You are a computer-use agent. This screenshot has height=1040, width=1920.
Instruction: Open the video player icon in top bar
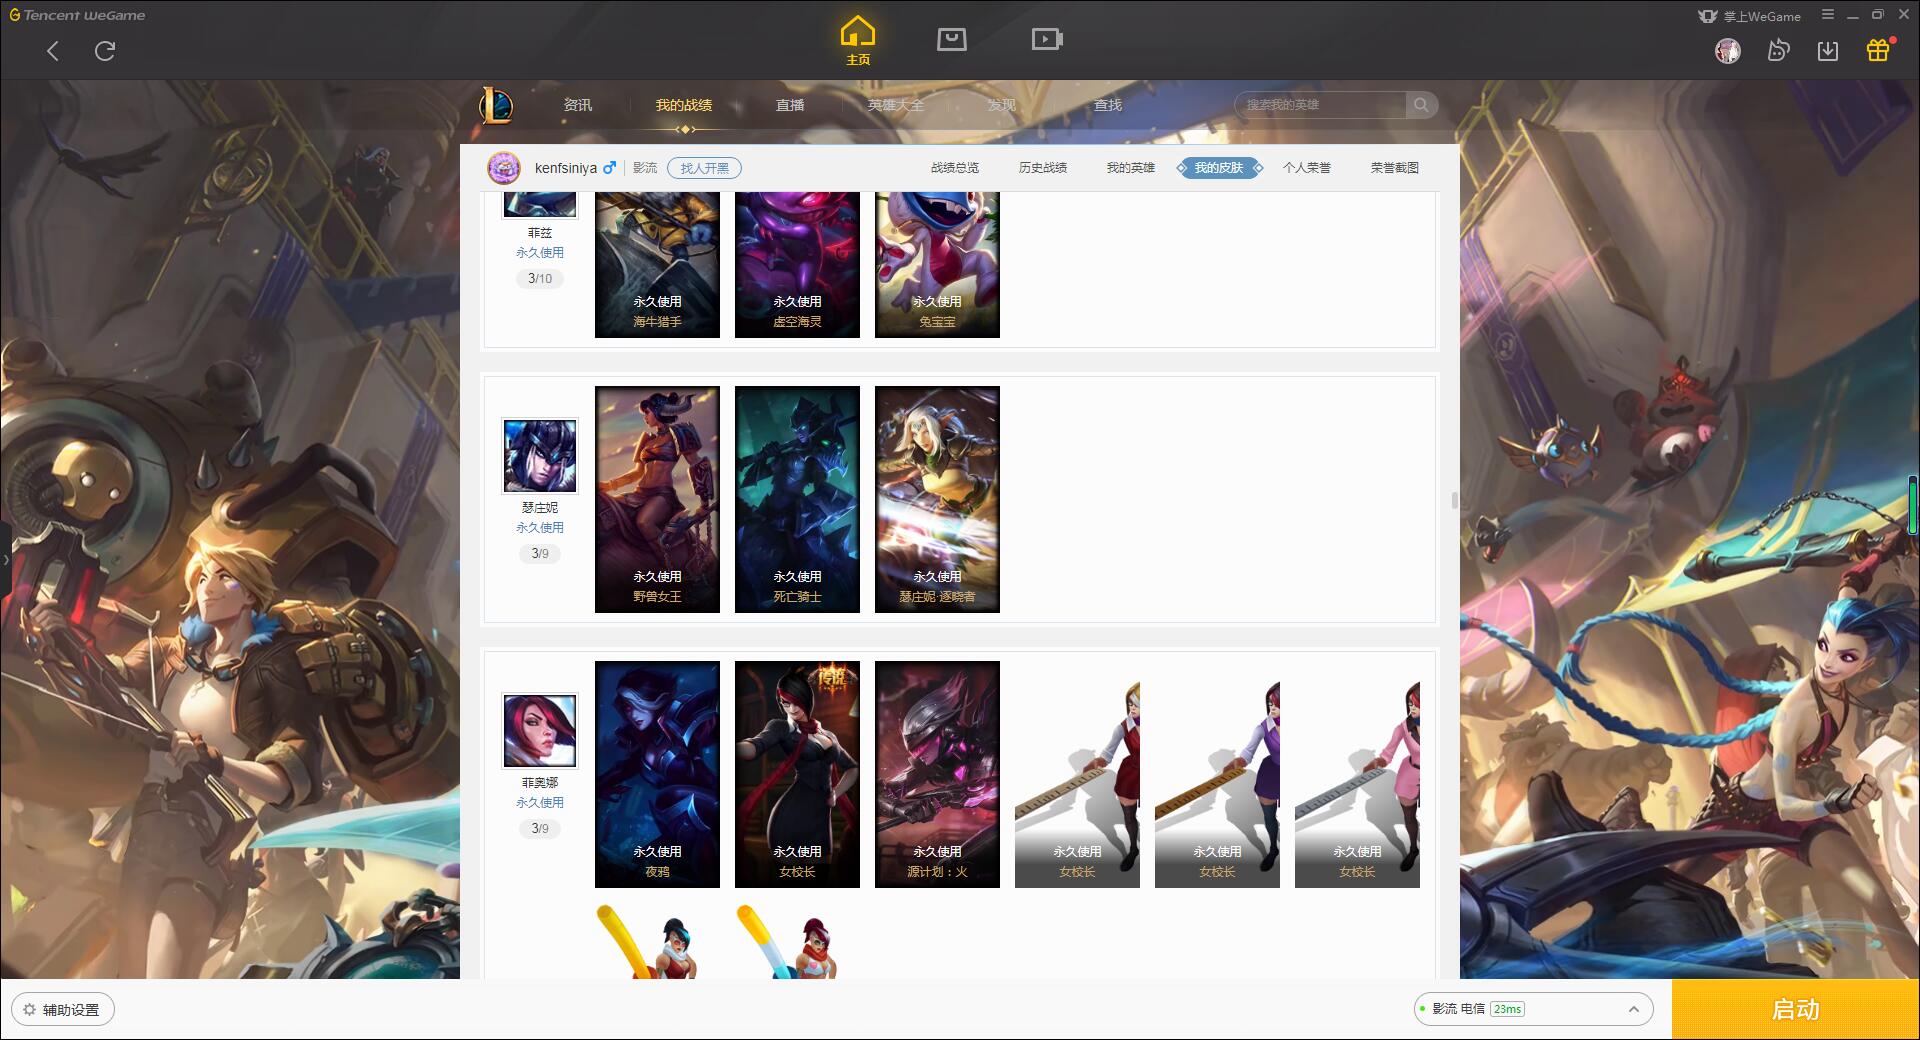coord(1047,39)
